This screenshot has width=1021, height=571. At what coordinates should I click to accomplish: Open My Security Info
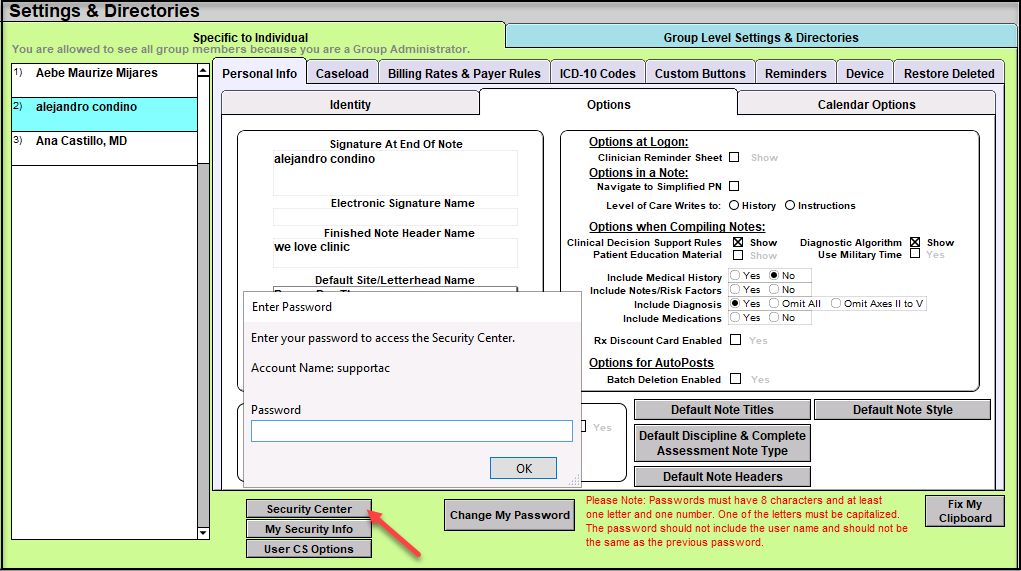click(309, 529)
